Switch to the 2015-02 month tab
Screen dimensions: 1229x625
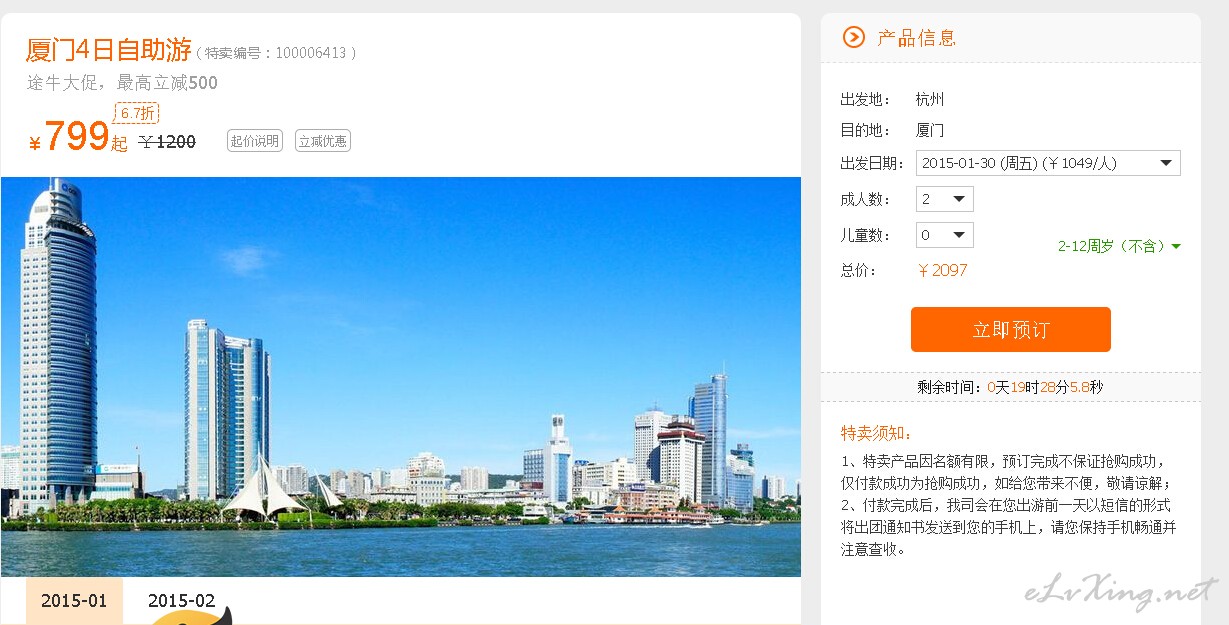[x=181, y=601]
